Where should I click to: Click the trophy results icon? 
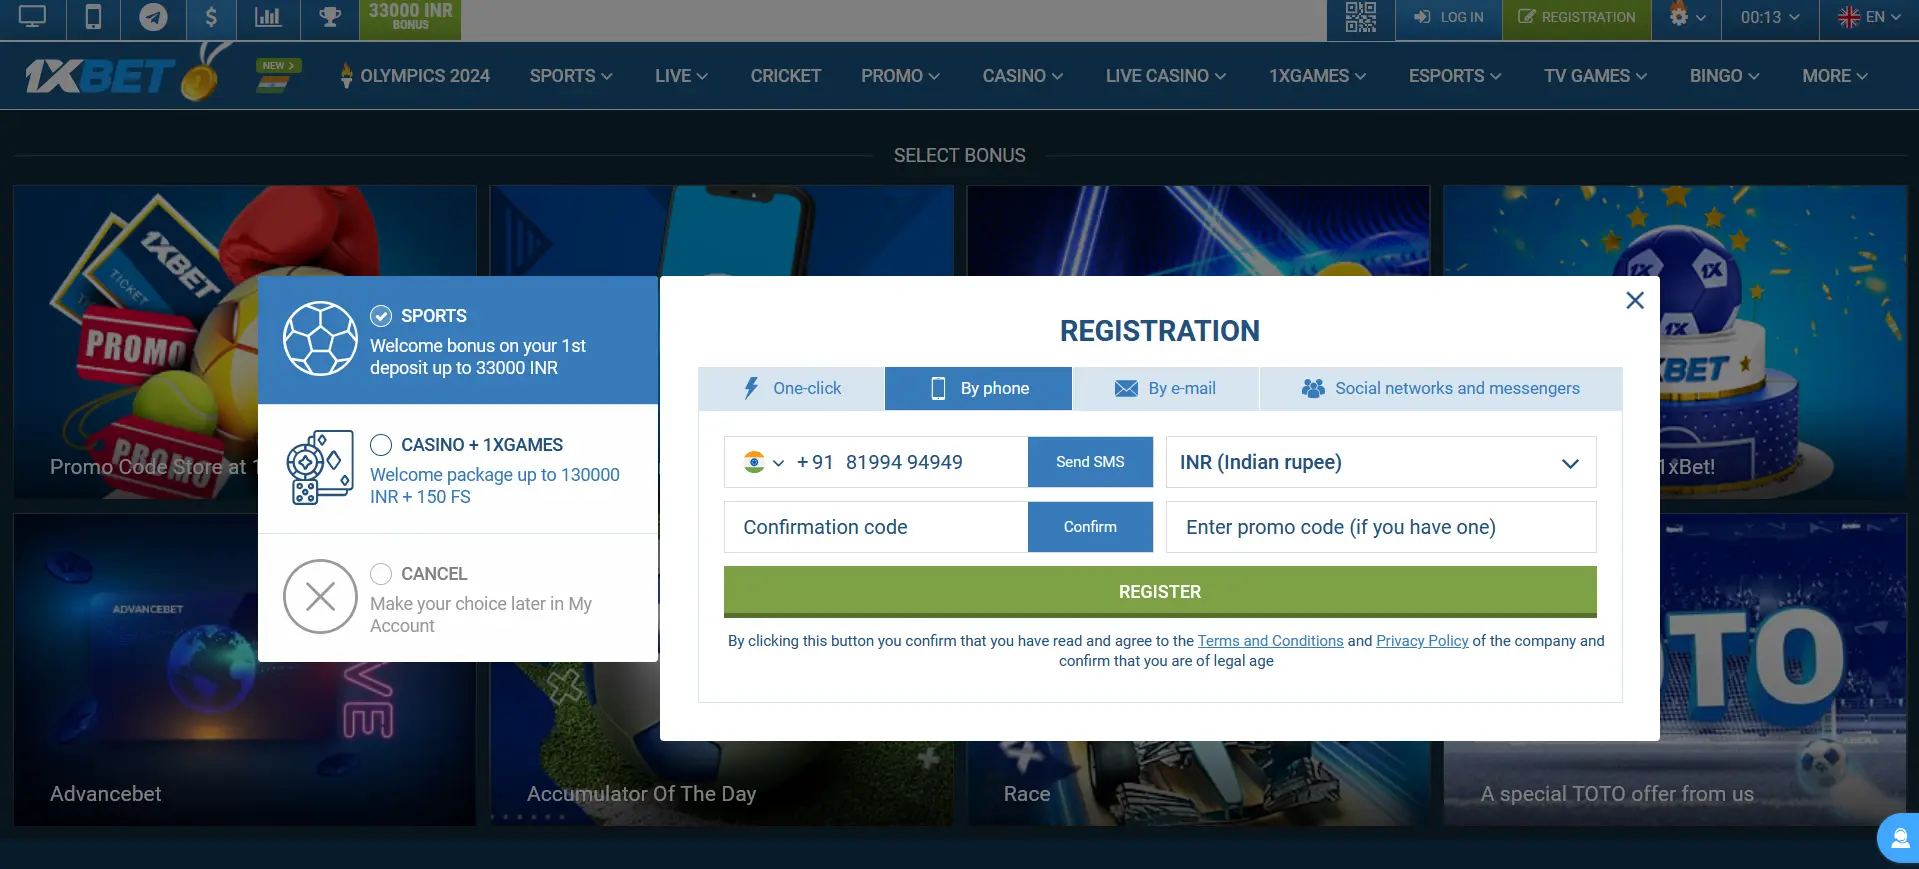click(329, 17)
